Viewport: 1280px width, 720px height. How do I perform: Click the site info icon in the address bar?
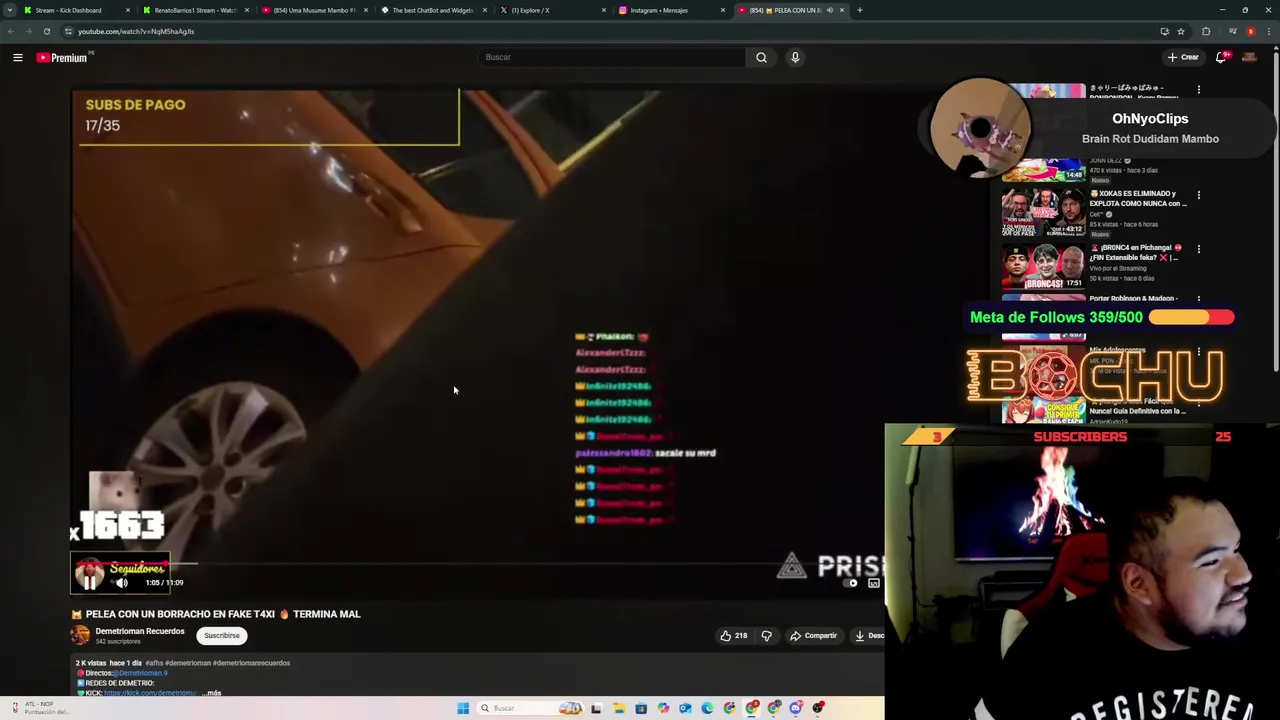coord(68,31)
